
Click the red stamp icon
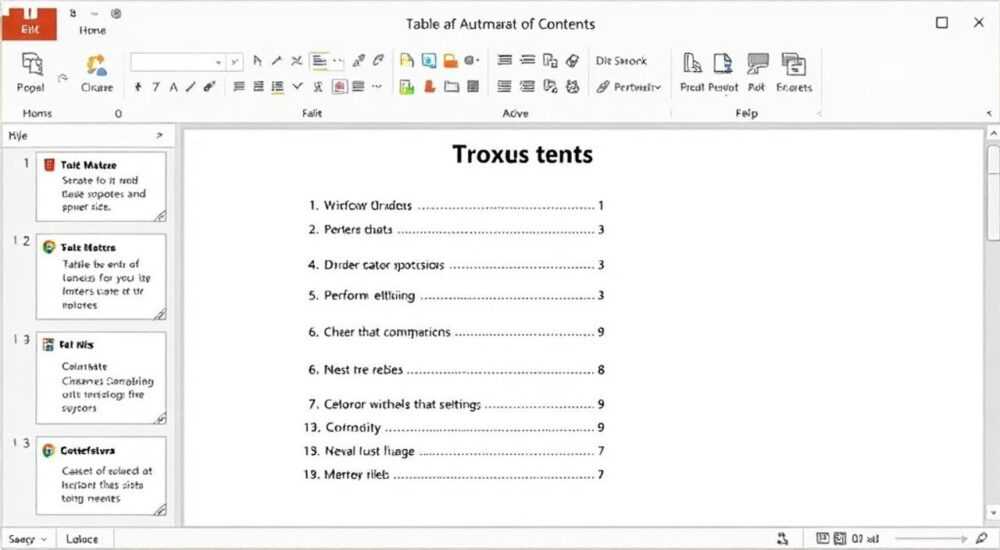430,87
